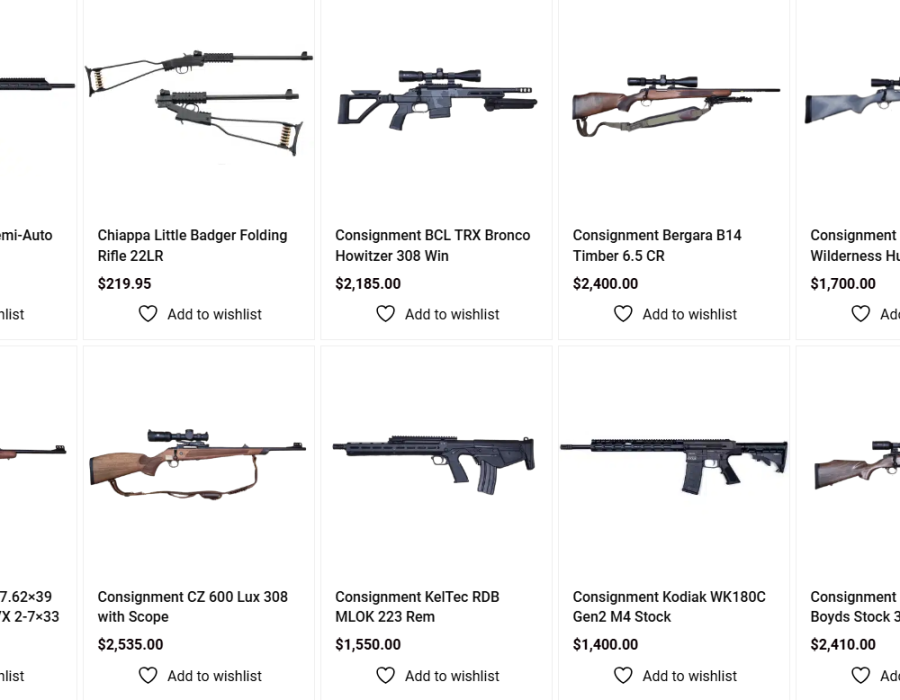Open Chiappa Little Badger Folding Rifle title
The image size is (900, 700).
point(192,245)
